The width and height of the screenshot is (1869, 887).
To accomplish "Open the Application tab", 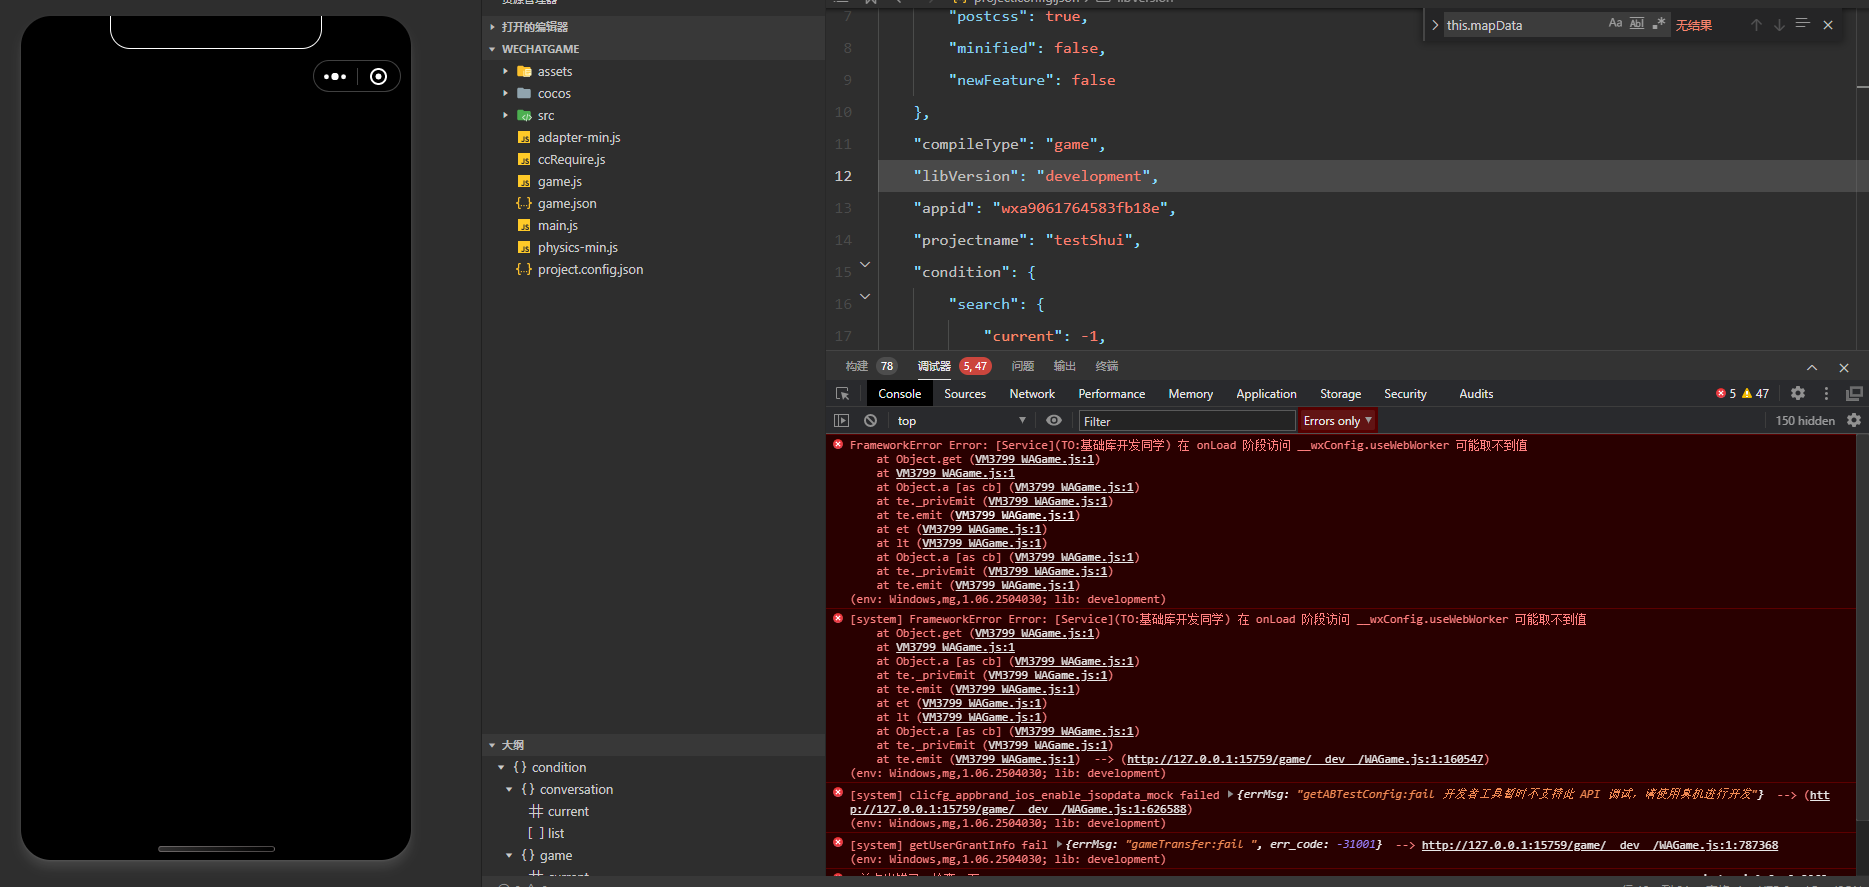I will click(x=1266, y=394).
